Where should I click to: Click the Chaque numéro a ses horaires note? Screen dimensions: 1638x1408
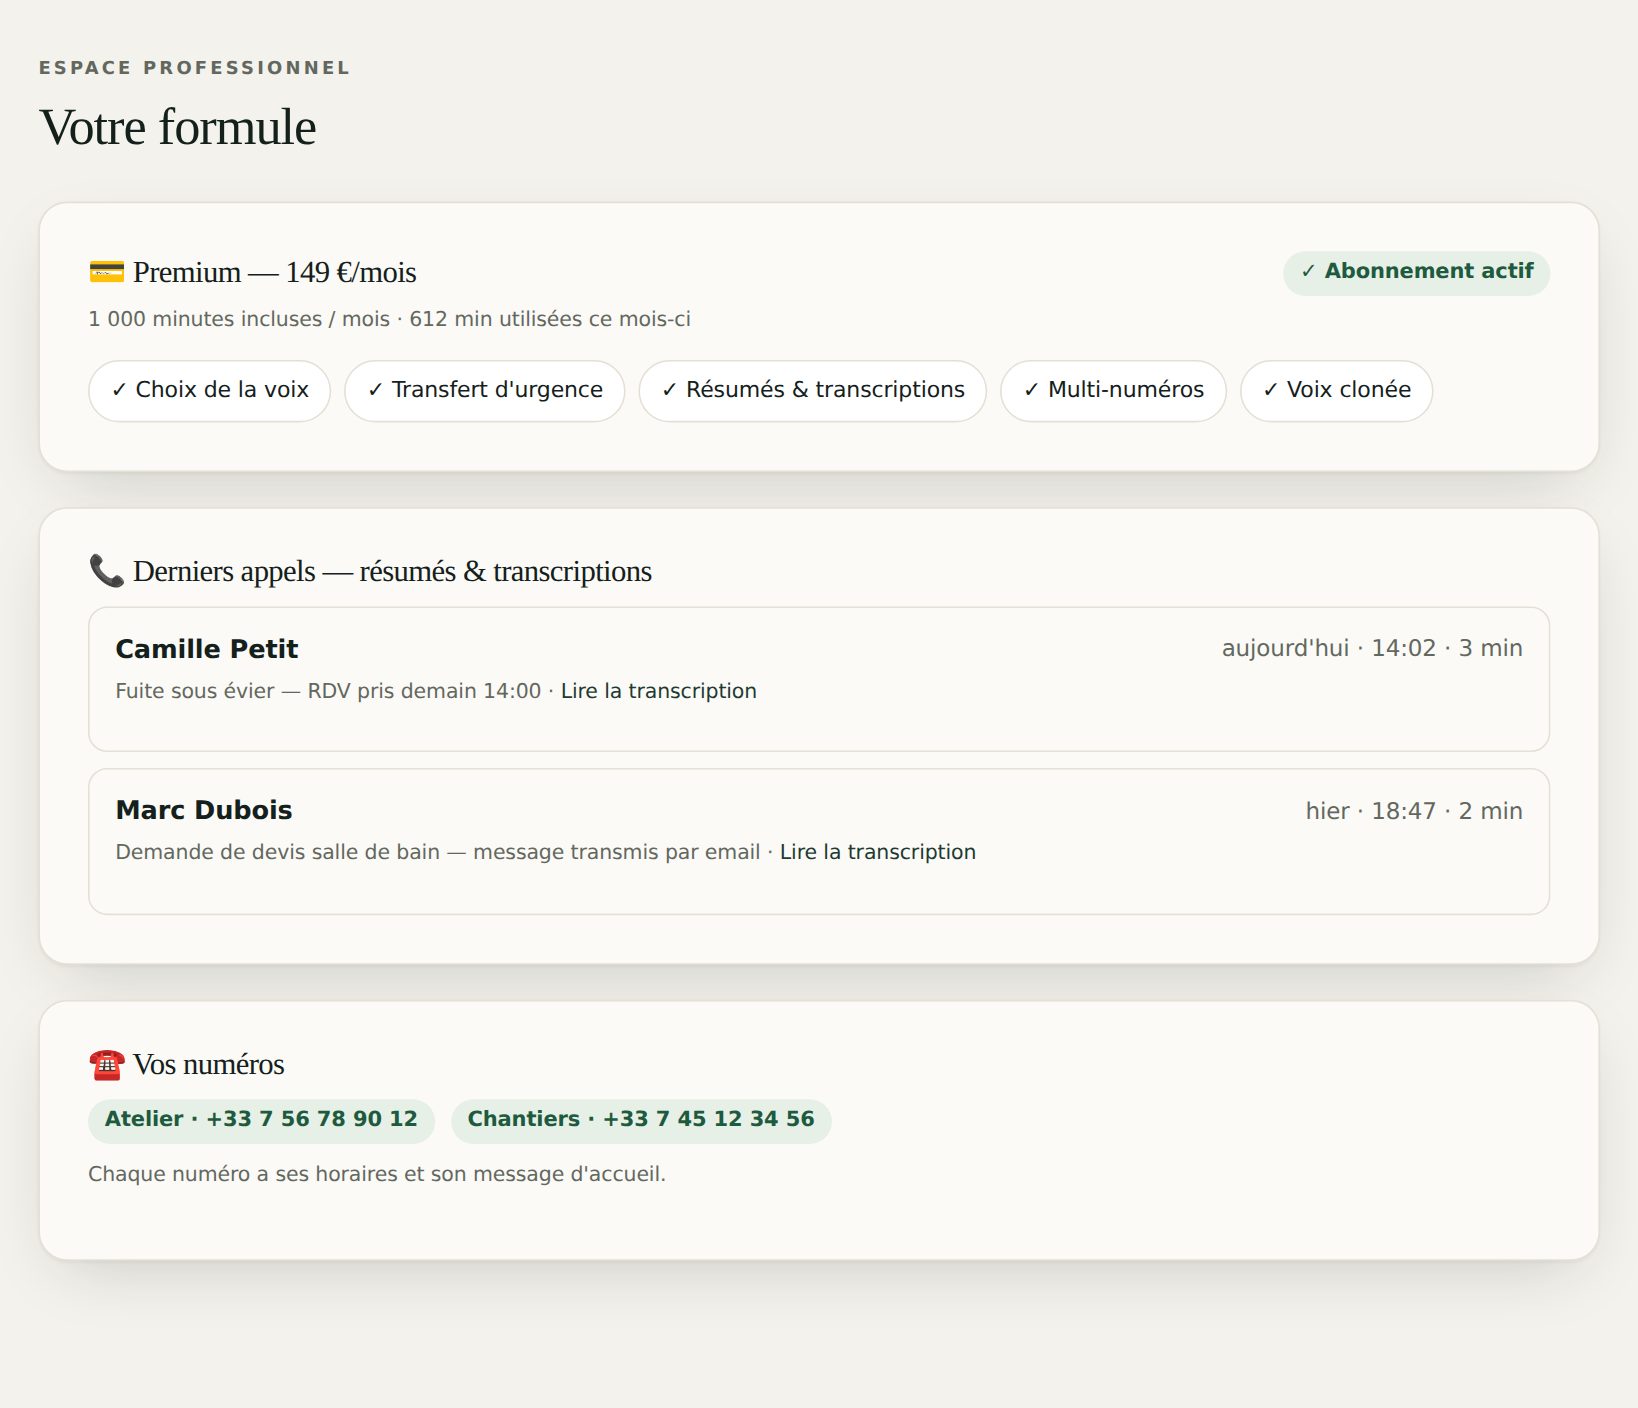tap(377, 1174)
